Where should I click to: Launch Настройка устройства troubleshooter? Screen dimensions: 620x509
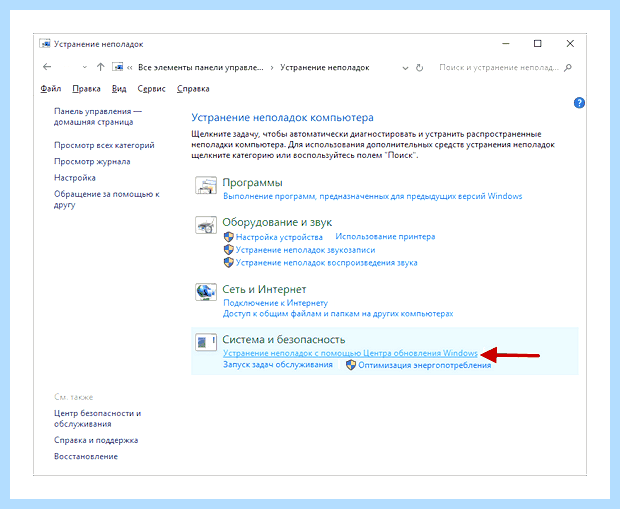pos(279,237)
